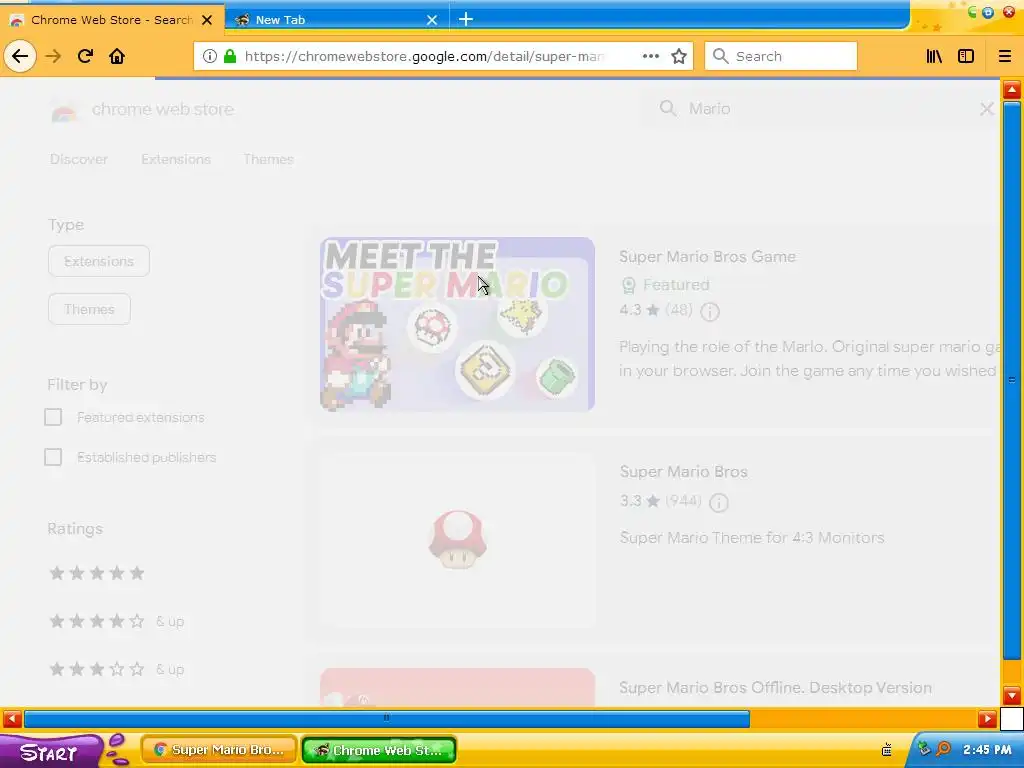Bookmark this page with the star icon
Screen dimensions: 1024x768
click(x=679, y=56)
